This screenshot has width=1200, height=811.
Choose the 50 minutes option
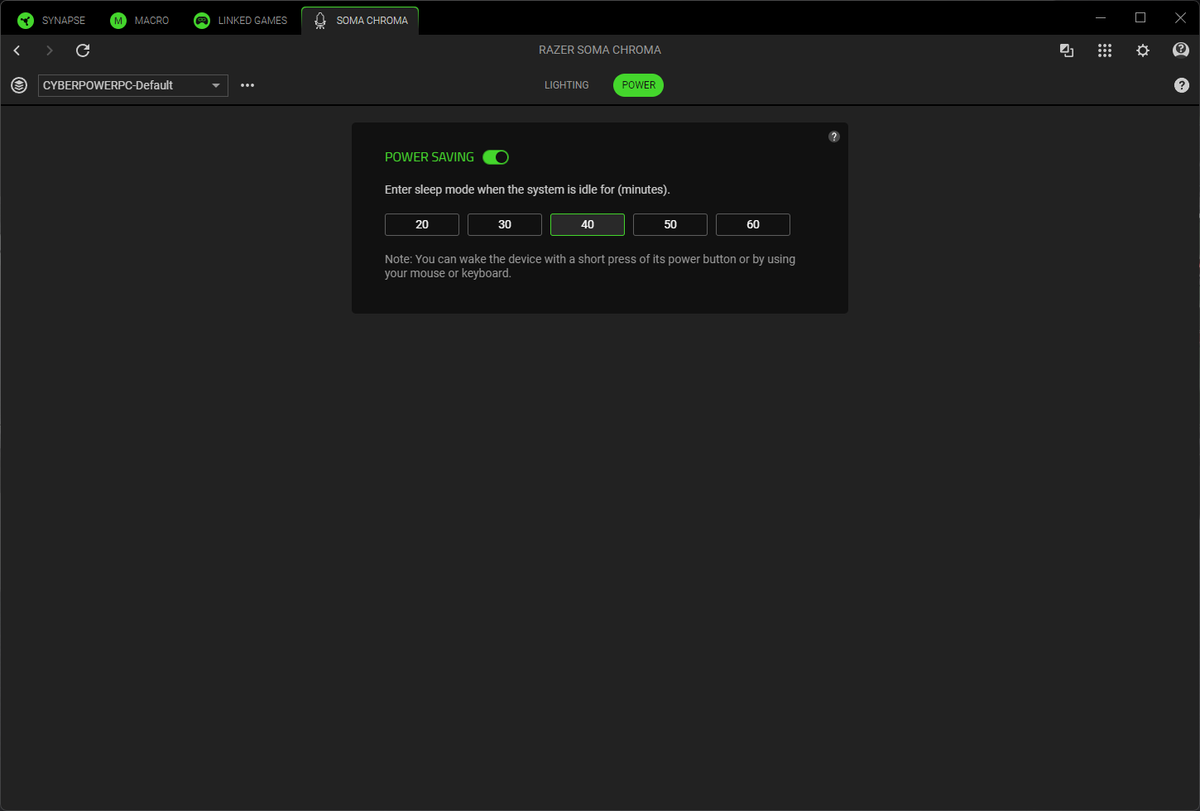click(x=670, y=225)
